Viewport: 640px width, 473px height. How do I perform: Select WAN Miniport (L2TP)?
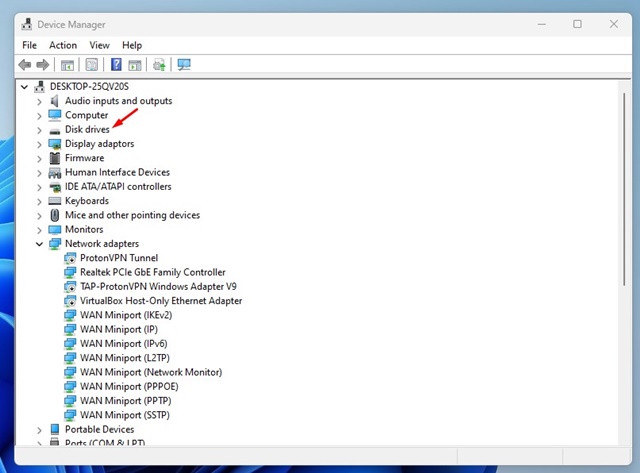coord(125,358)
